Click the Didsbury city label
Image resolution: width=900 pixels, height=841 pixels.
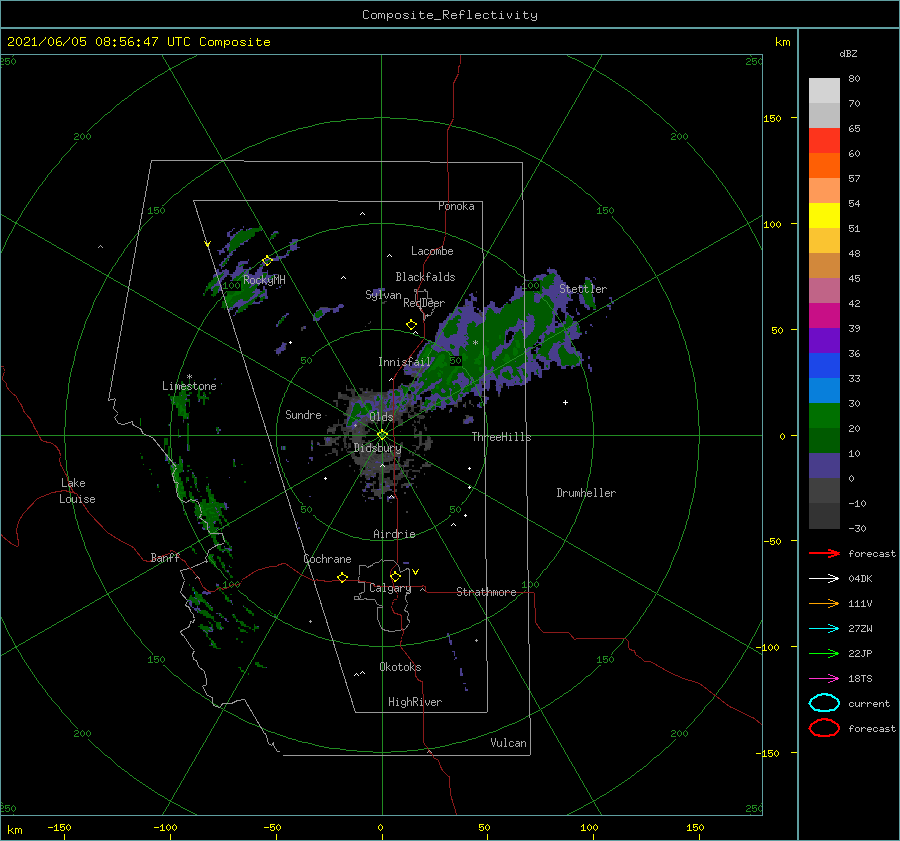[x=378, y=448]
